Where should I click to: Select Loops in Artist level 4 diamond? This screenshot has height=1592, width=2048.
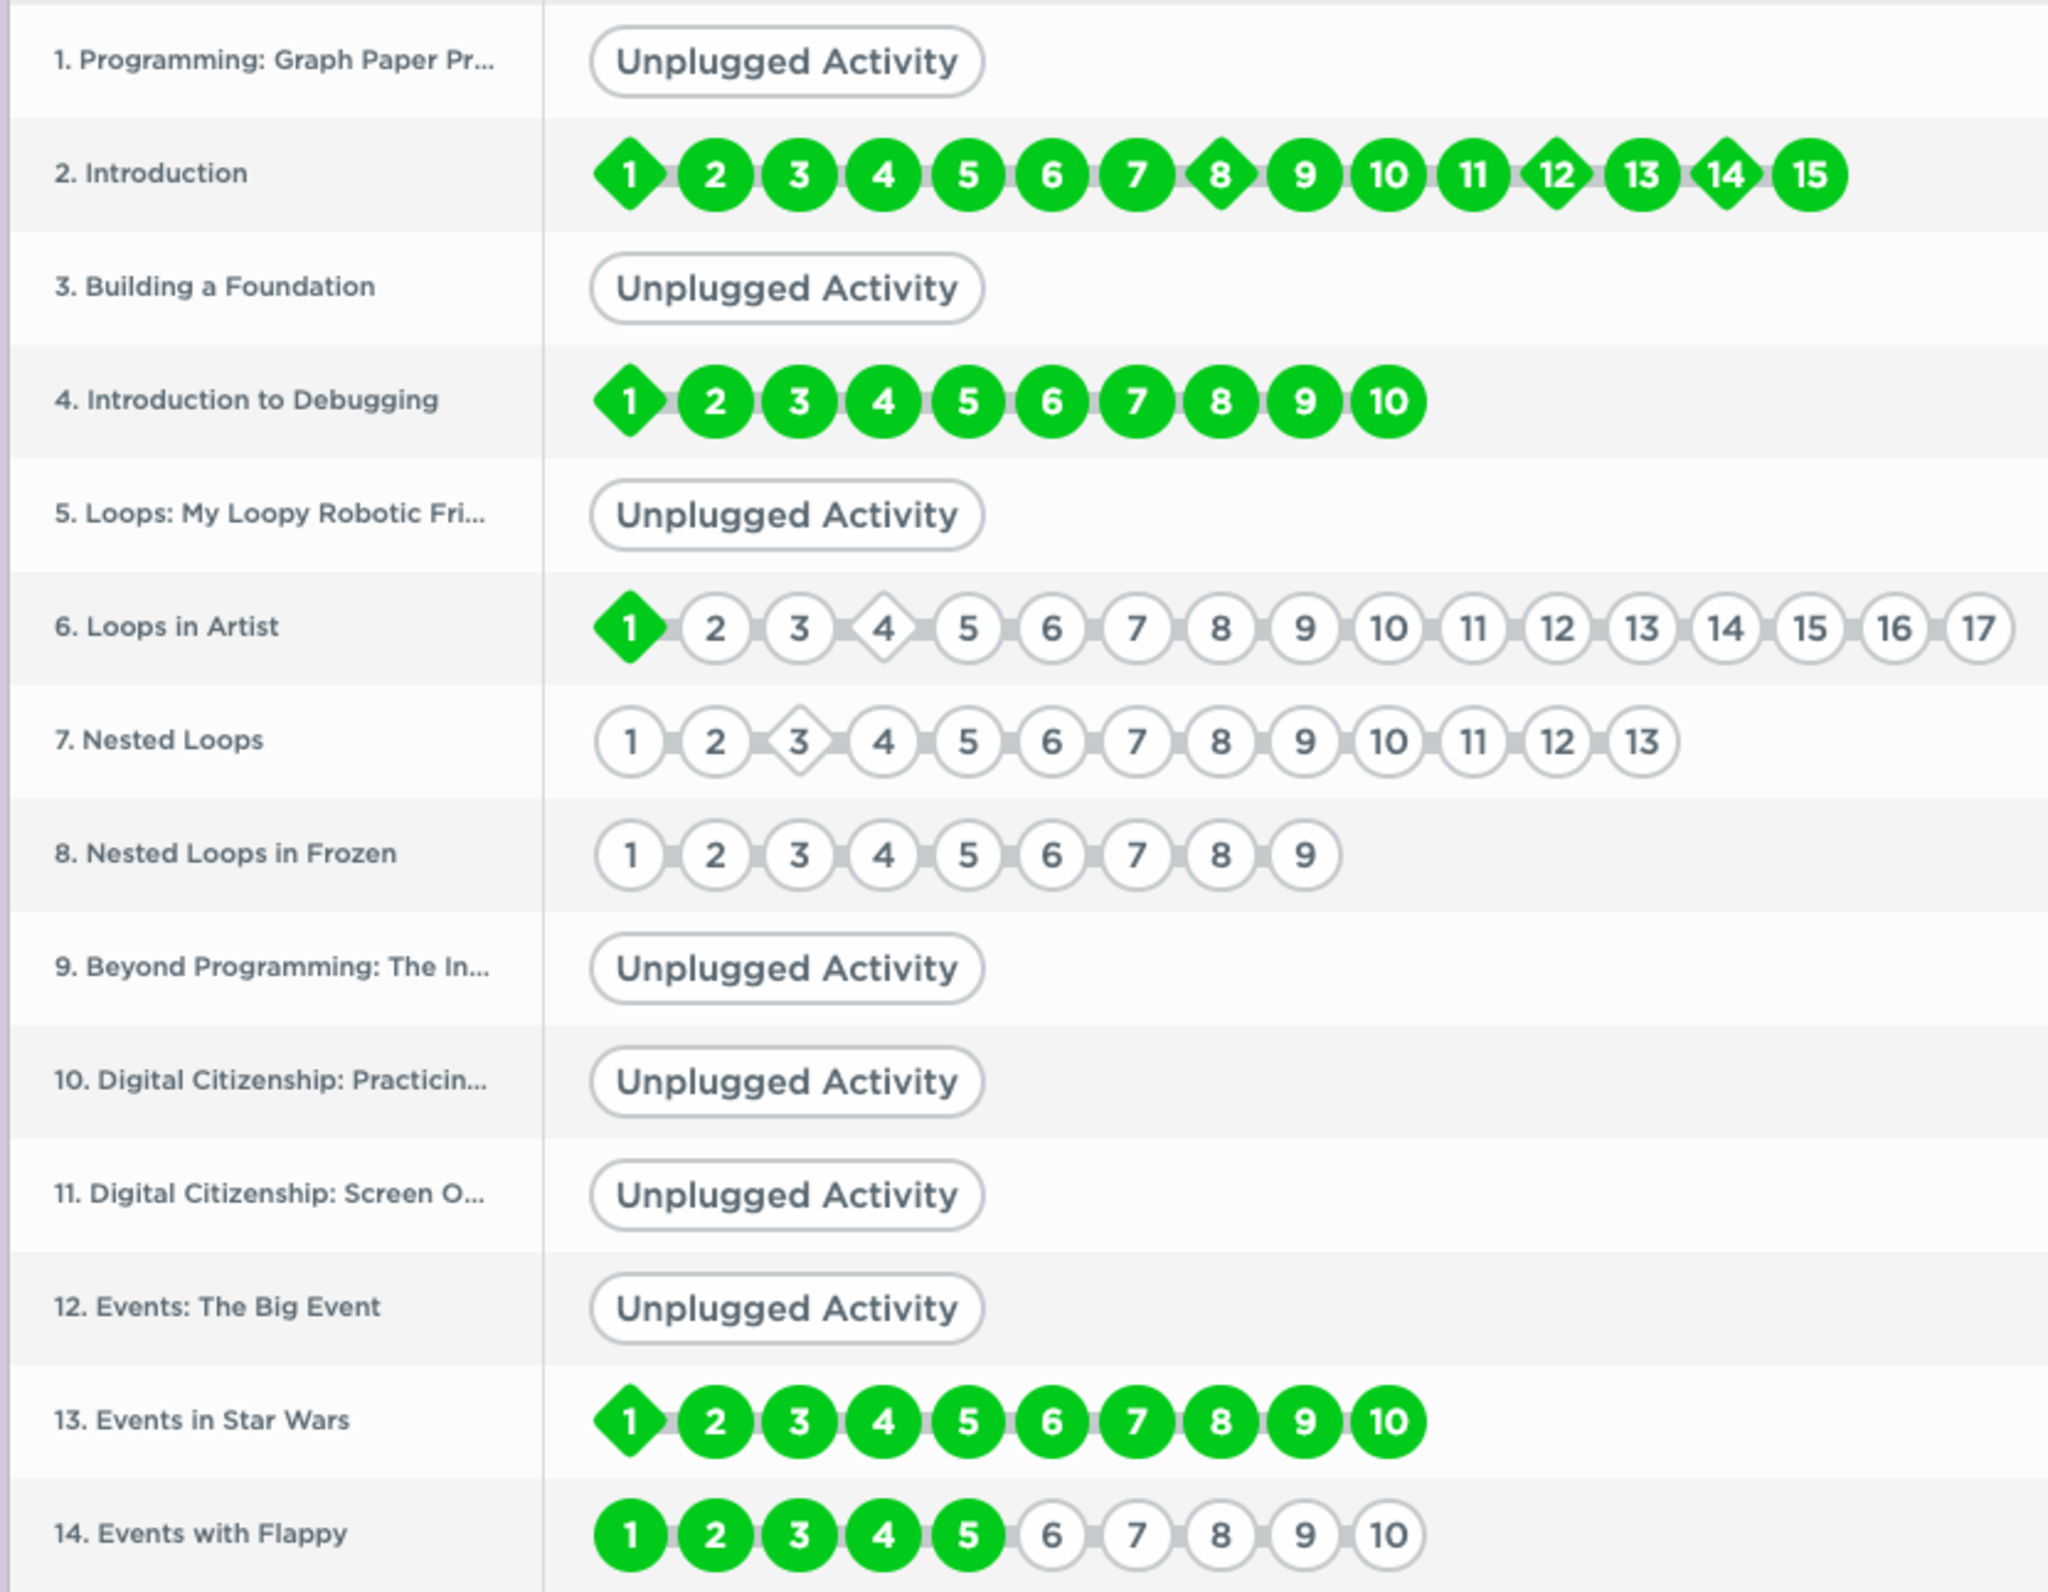point(883,628)
